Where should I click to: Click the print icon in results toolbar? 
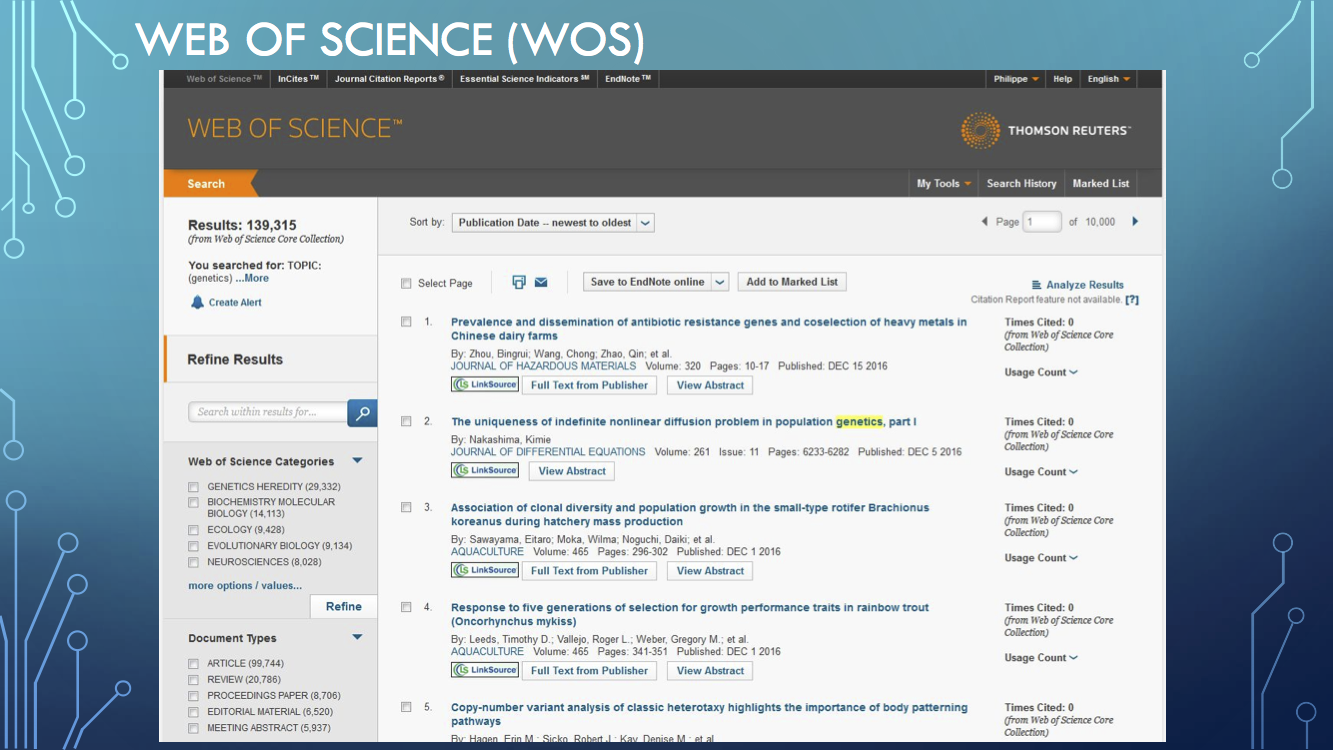click(519, 282)
